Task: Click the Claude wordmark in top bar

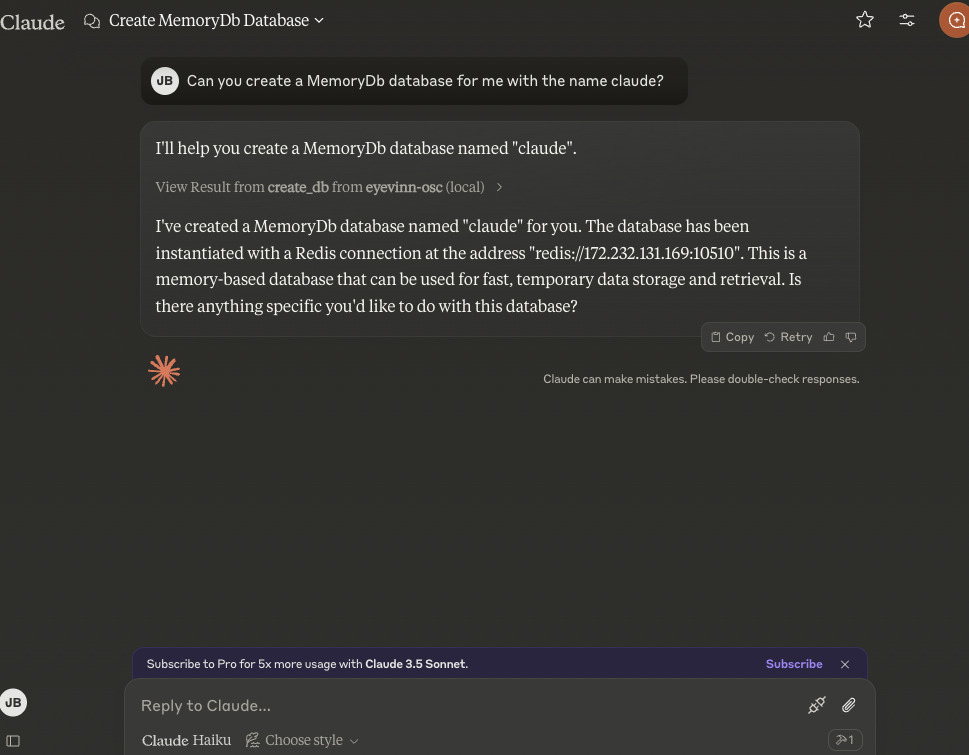Action: pyautogui.click(x=32, y=21)
